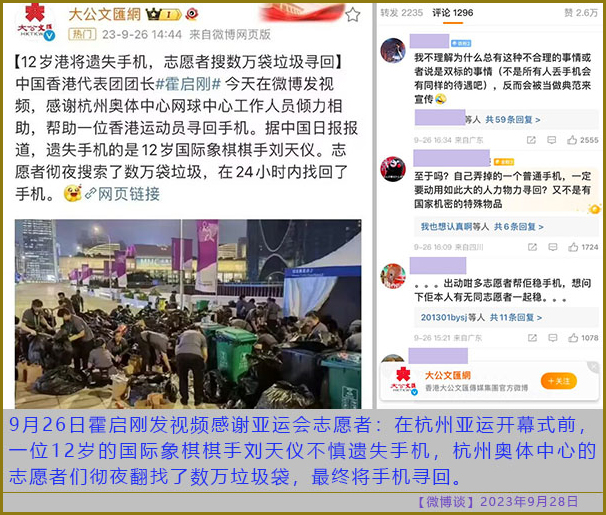The height and width of the screenshot is (515, 606).
Task: Click the share icon on first comment
Action: 531,140
